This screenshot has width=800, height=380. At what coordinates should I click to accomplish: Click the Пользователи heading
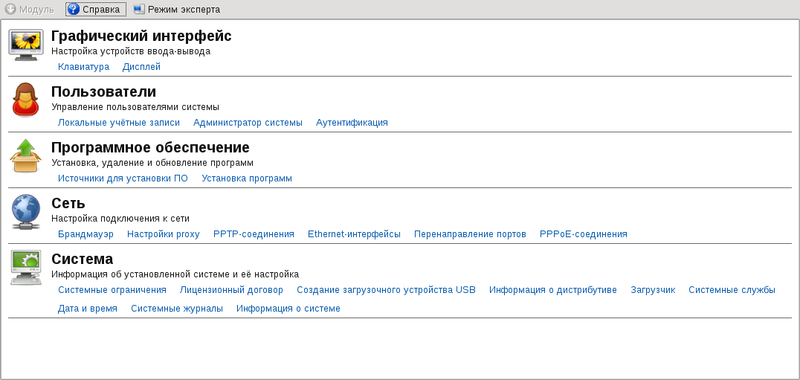click(x=104, y=92)
